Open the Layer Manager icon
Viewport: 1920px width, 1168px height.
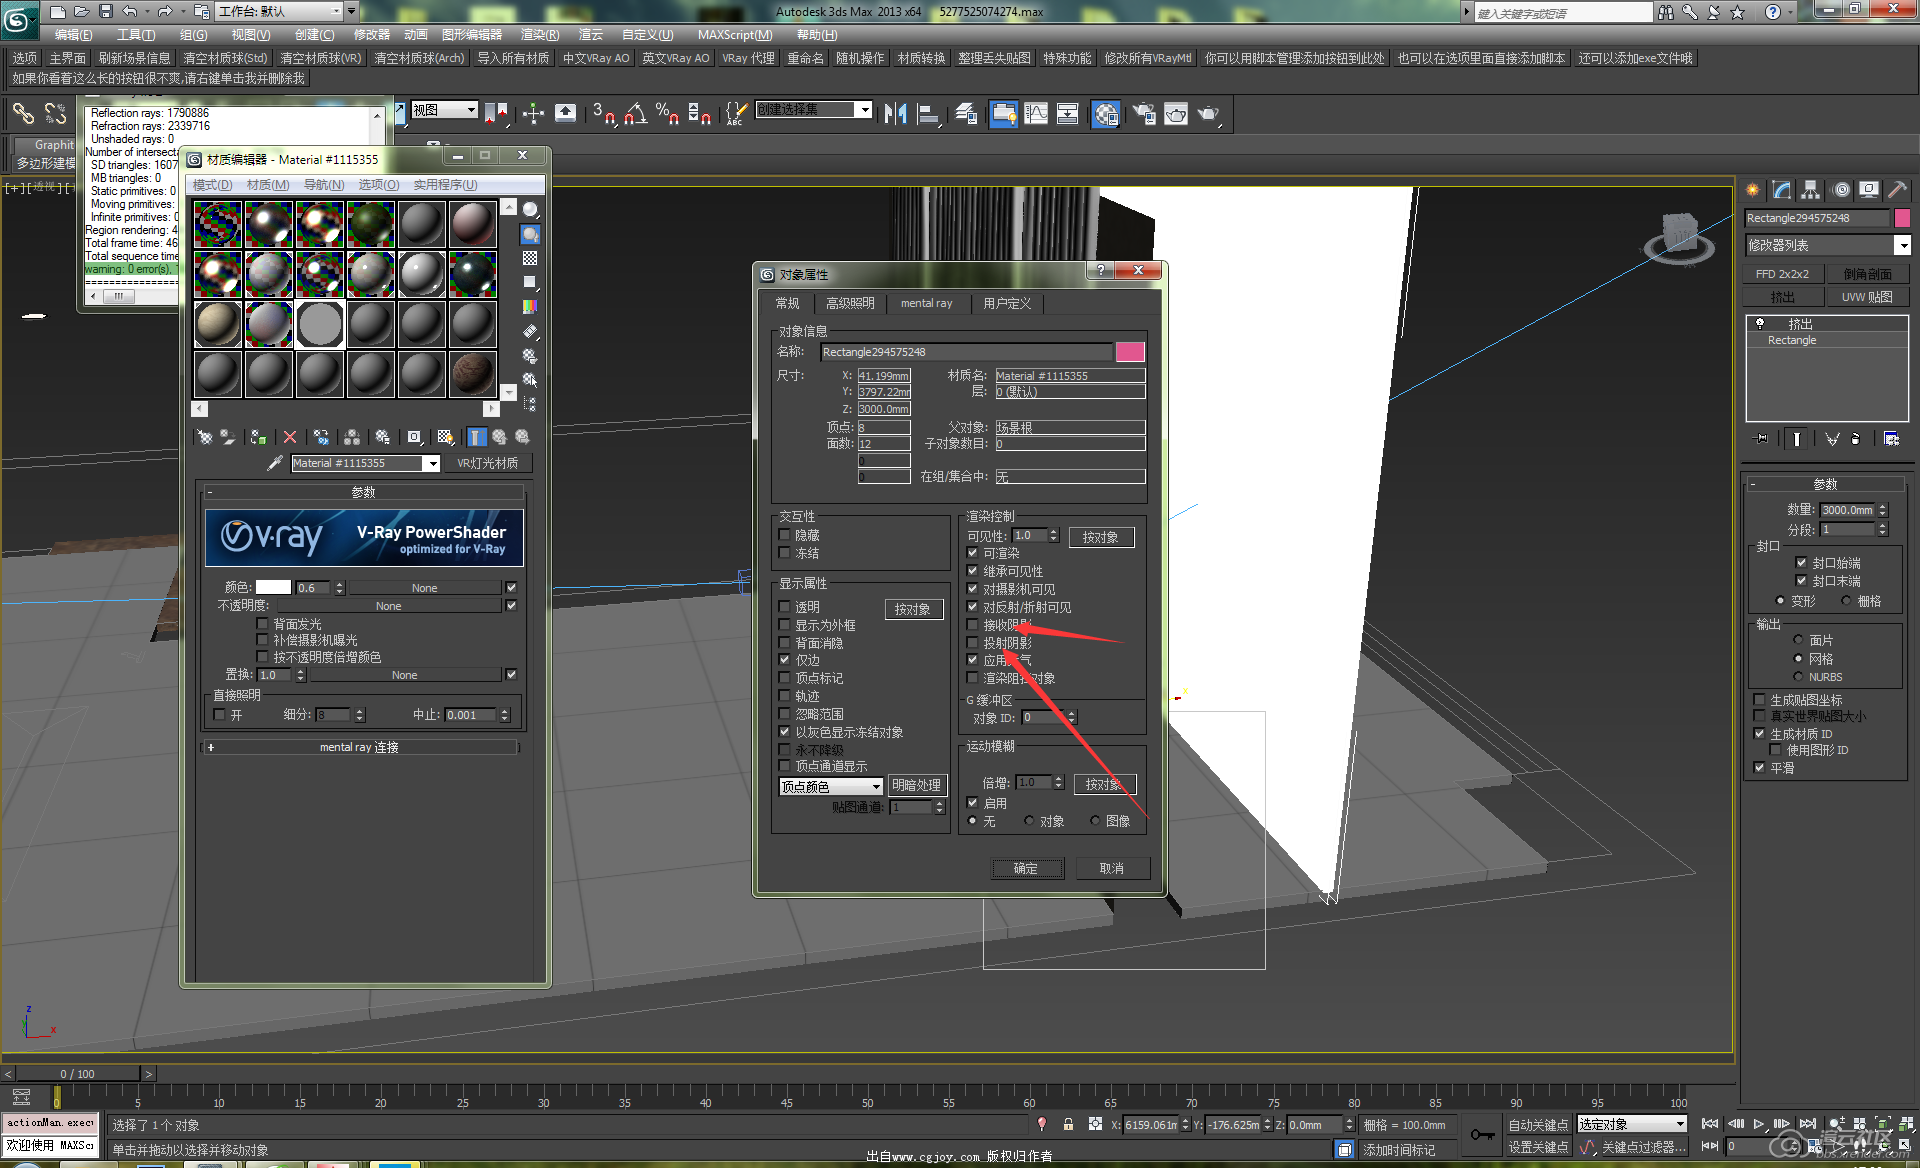click(966, 114)
